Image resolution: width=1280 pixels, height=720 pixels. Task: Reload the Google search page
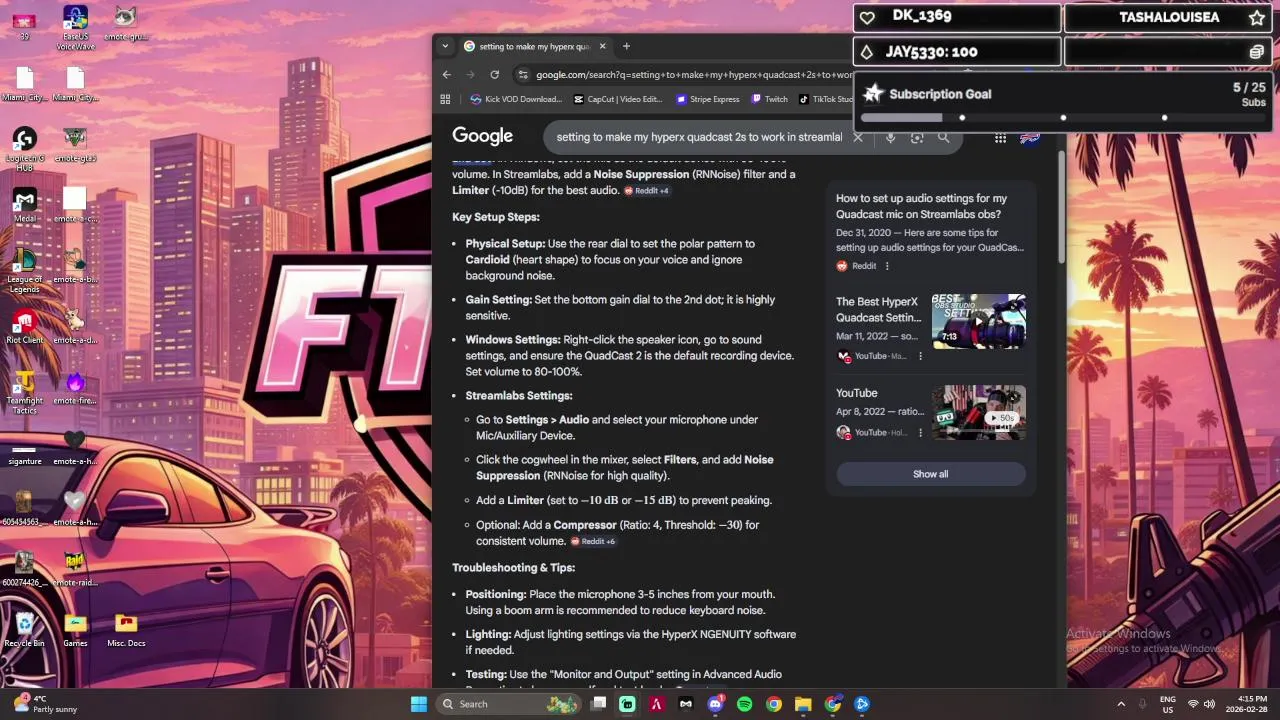(494, 74)
